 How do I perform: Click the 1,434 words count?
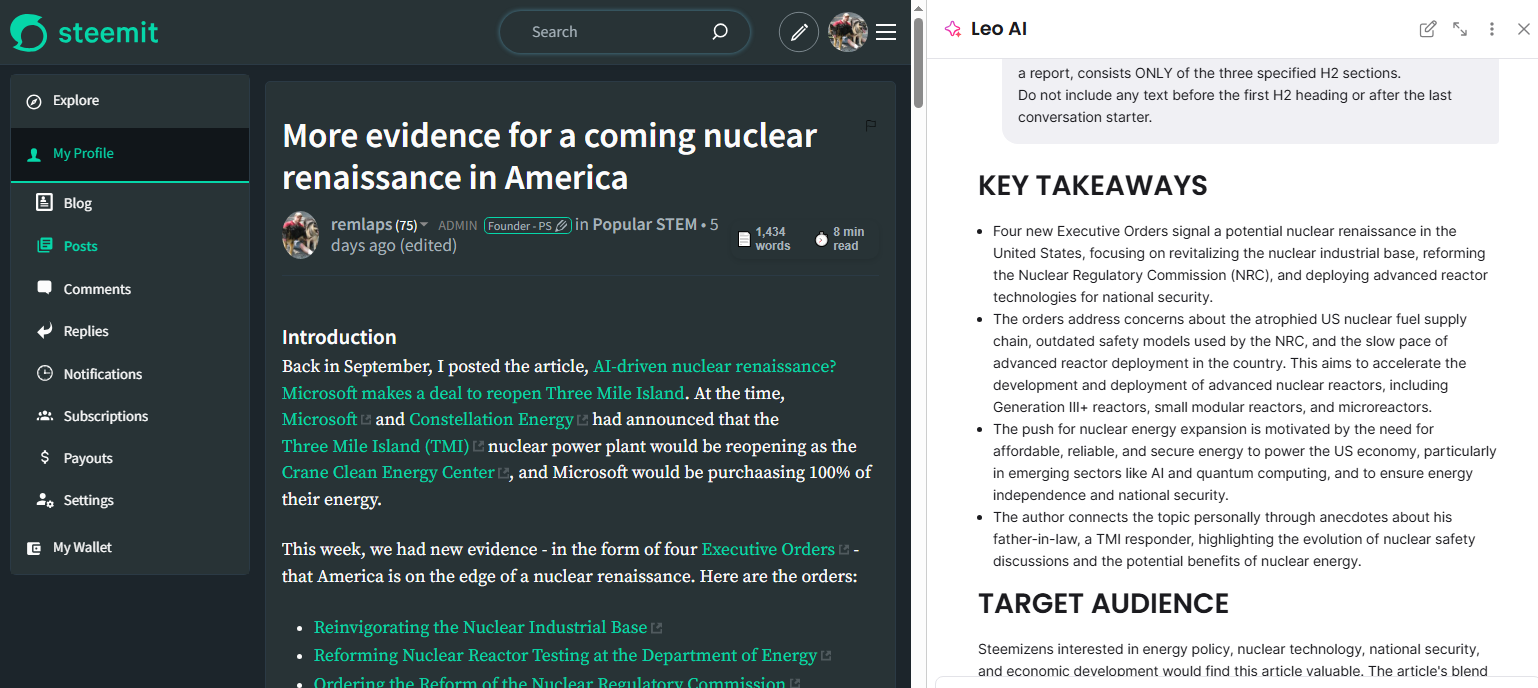pos(764,239)
